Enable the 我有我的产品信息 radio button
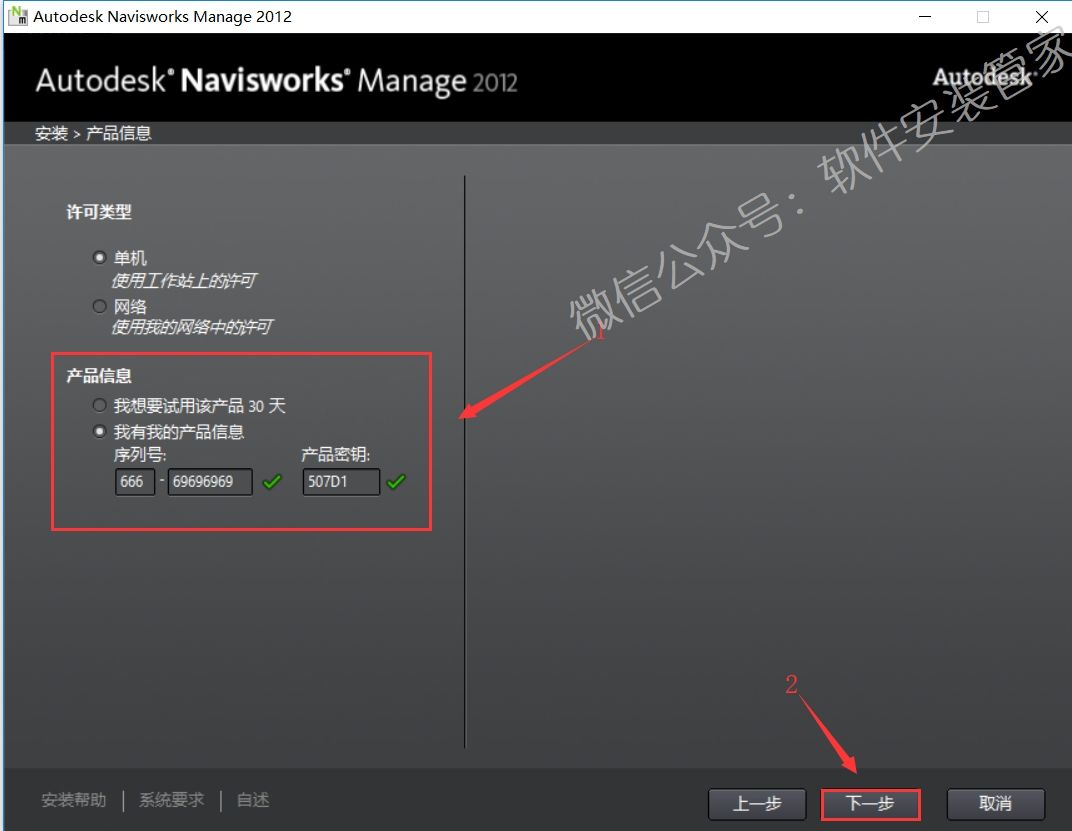The image size is (1072, 831). [x=99, y=432]
